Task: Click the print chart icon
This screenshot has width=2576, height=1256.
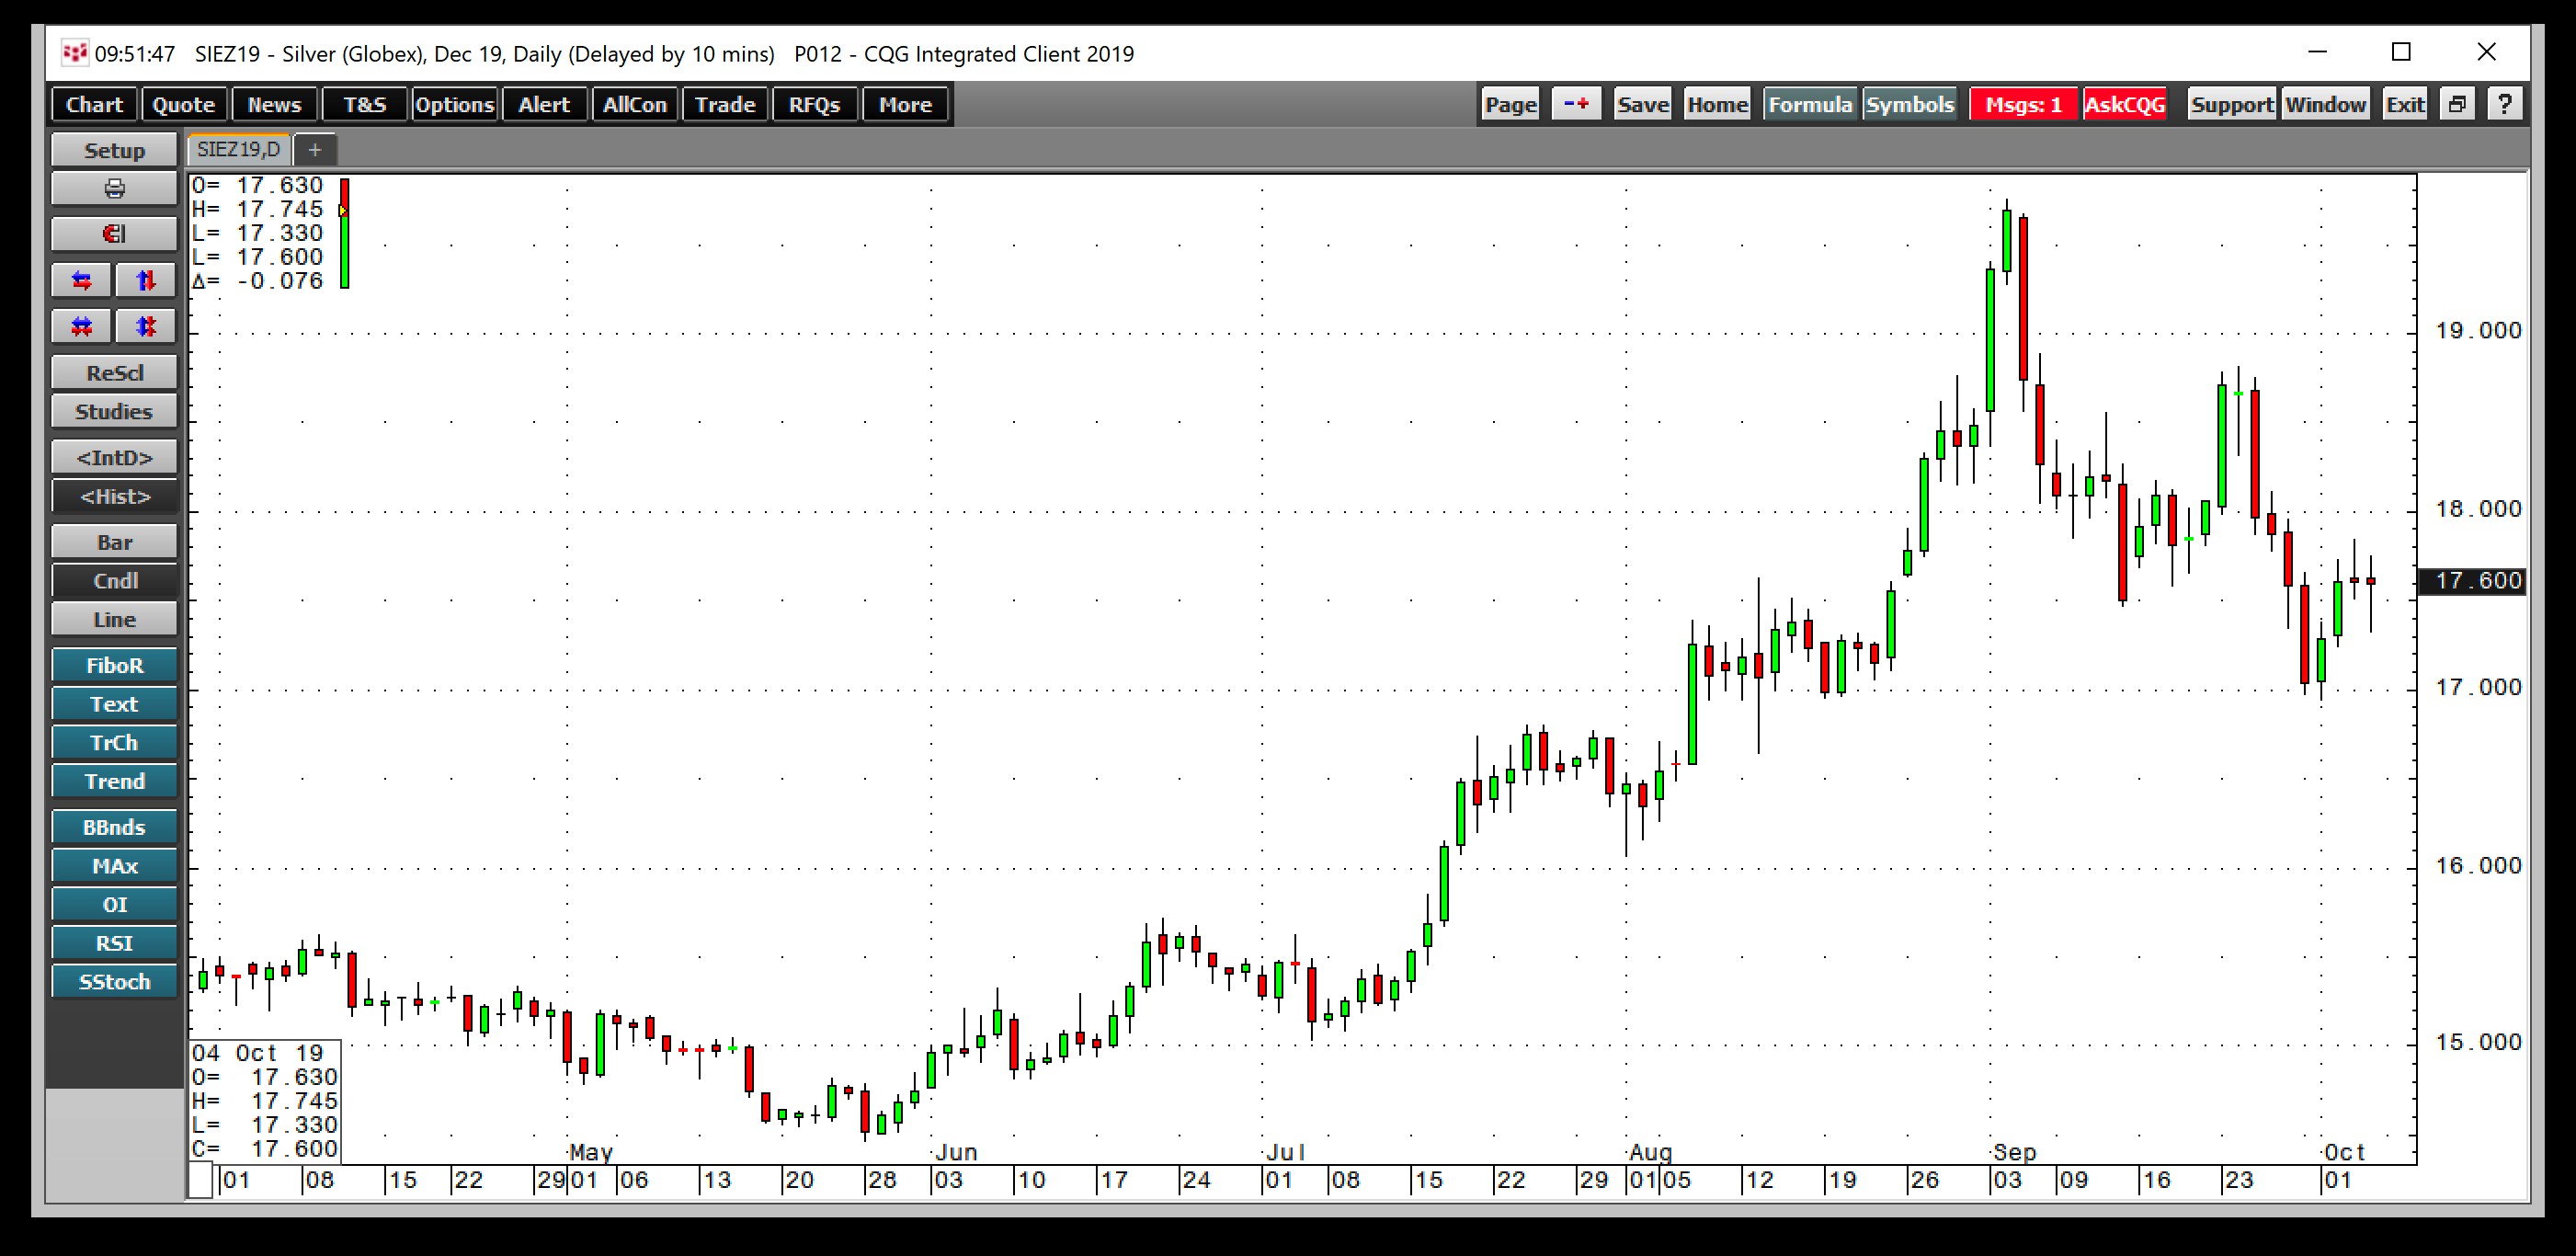Action: click(114, 188)
